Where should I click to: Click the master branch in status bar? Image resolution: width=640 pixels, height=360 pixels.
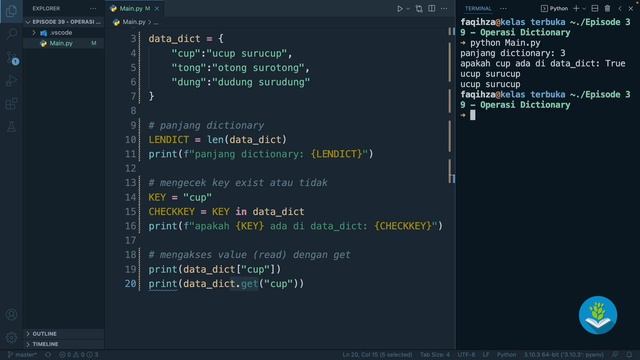[x=22, y=355]
